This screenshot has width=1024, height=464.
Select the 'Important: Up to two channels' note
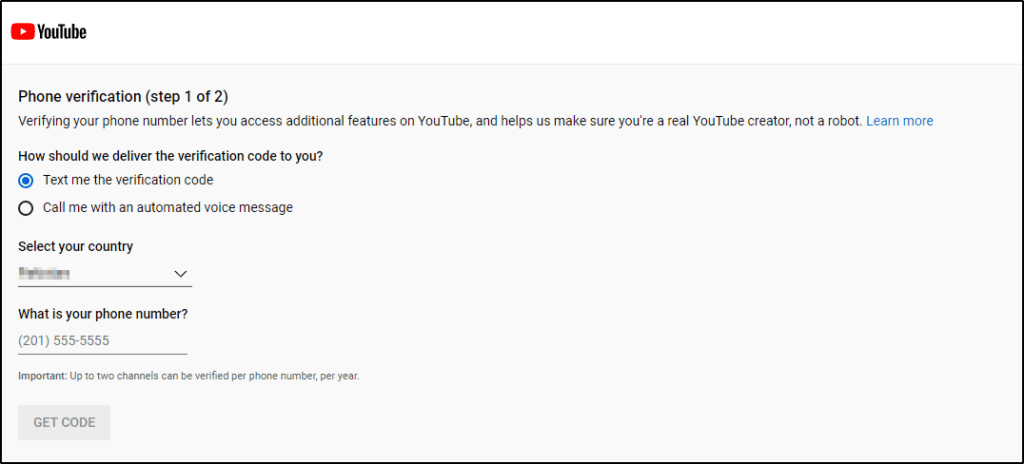(x=189, y=376)
